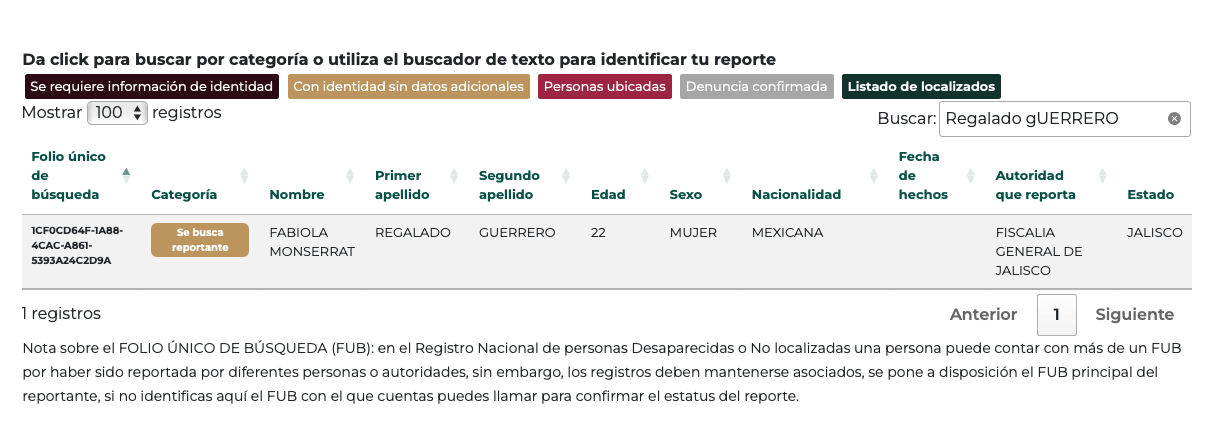The width and height of the screenshot is (1218, 427).
Task: Click sort arrows beside Primer apellido header
Action: click(x=454, y=176)
